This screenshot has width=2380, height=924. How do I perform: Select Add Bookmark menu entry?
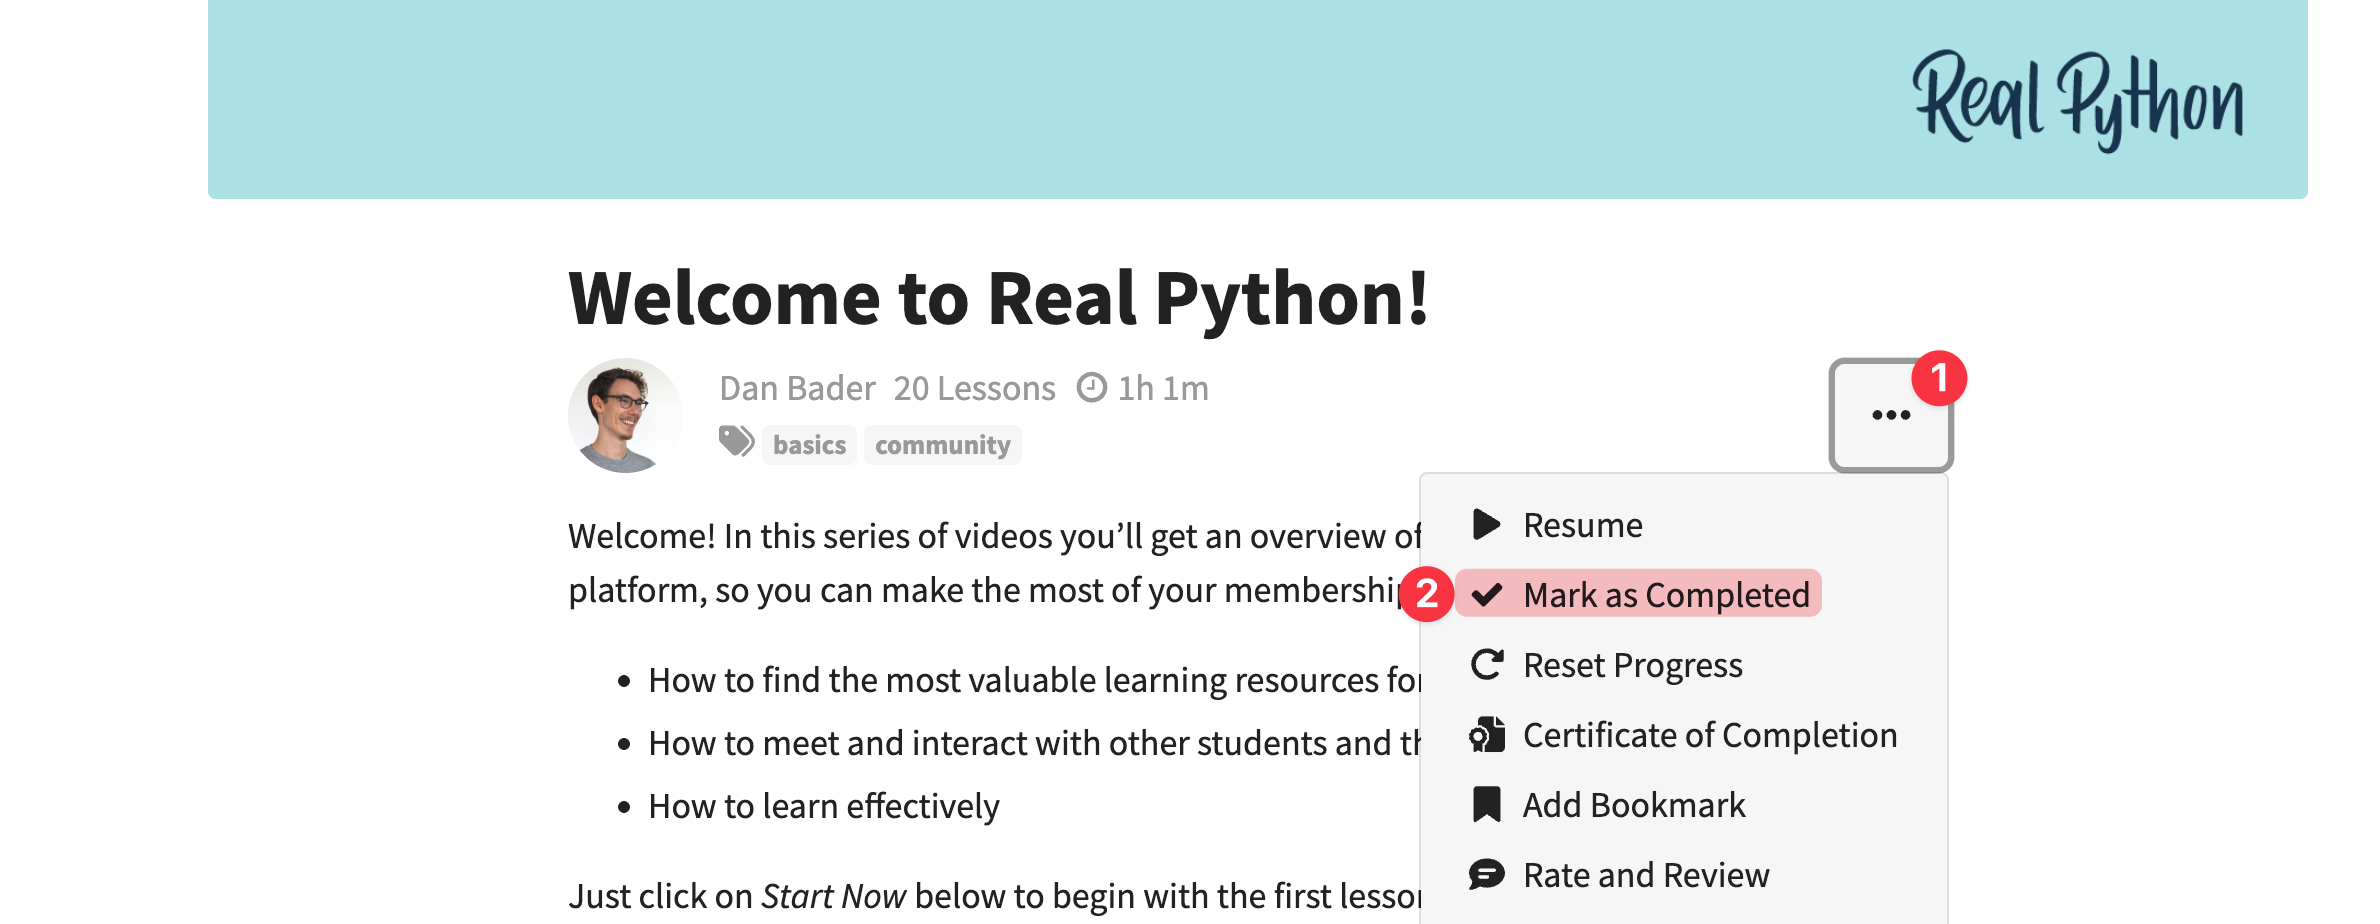tap(1634, 805)
